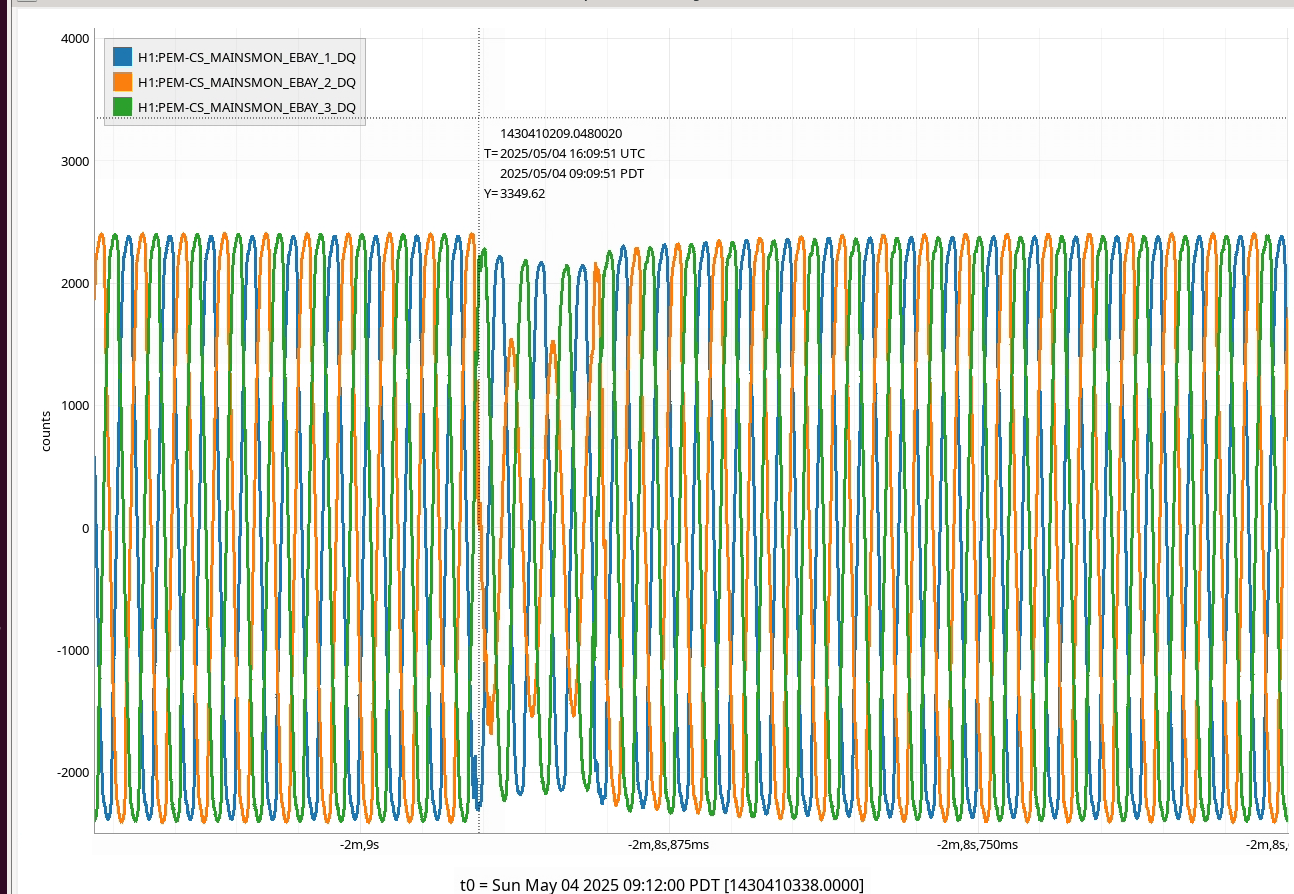Click the 'counts' y-axis label
1294x894 pixels.
coord(46,429)
